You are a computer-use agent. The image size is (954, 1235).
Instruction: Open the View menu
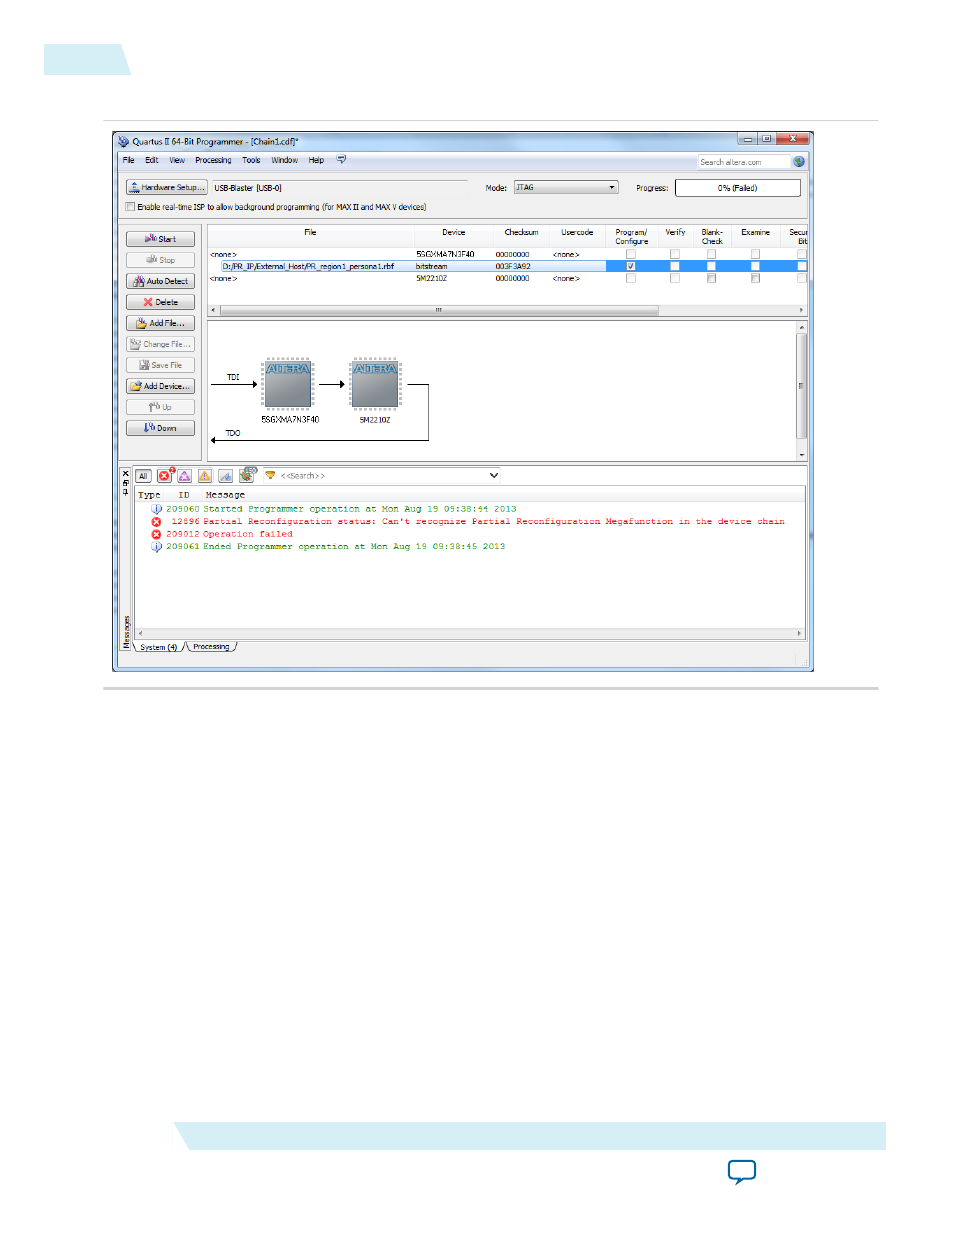(x=177, y=160)
